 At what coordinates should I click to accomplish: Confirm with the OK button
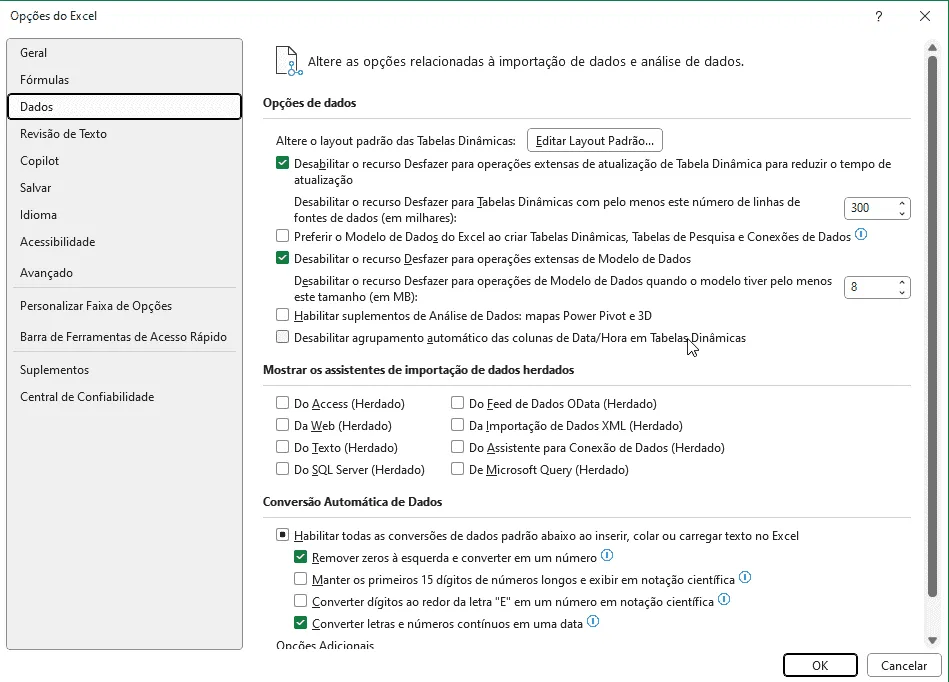coord(820,665)
